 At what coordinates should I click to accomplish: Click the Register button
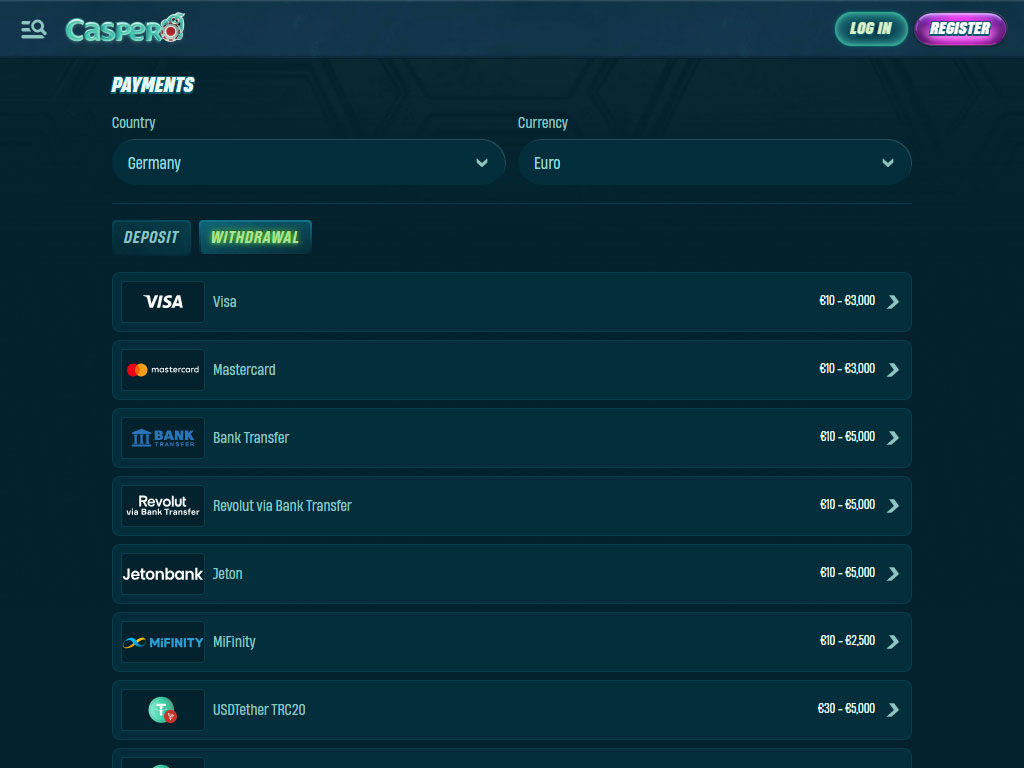pyautogui.click(x=959, y=29)
